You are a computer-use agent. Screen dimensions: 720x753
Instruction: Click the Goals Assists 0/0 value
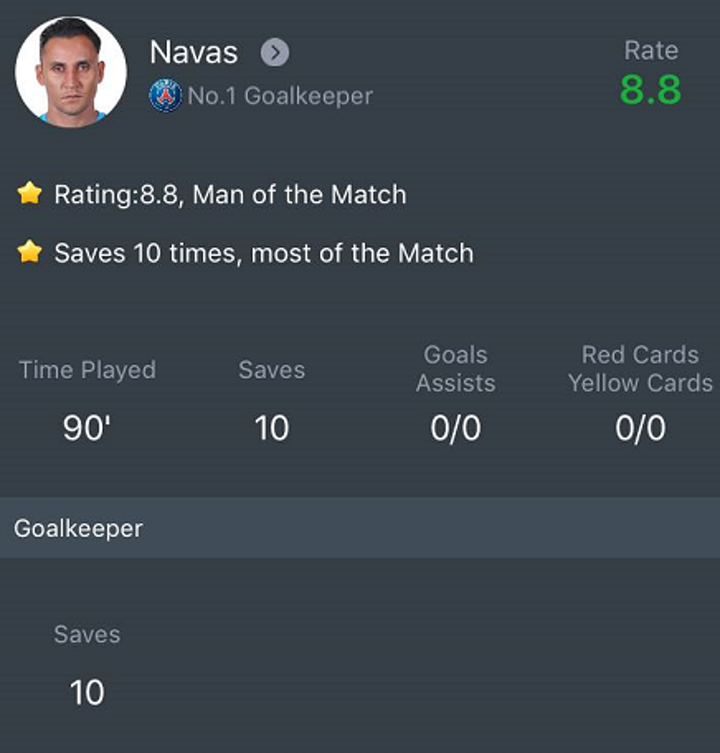tap(456, 428)
